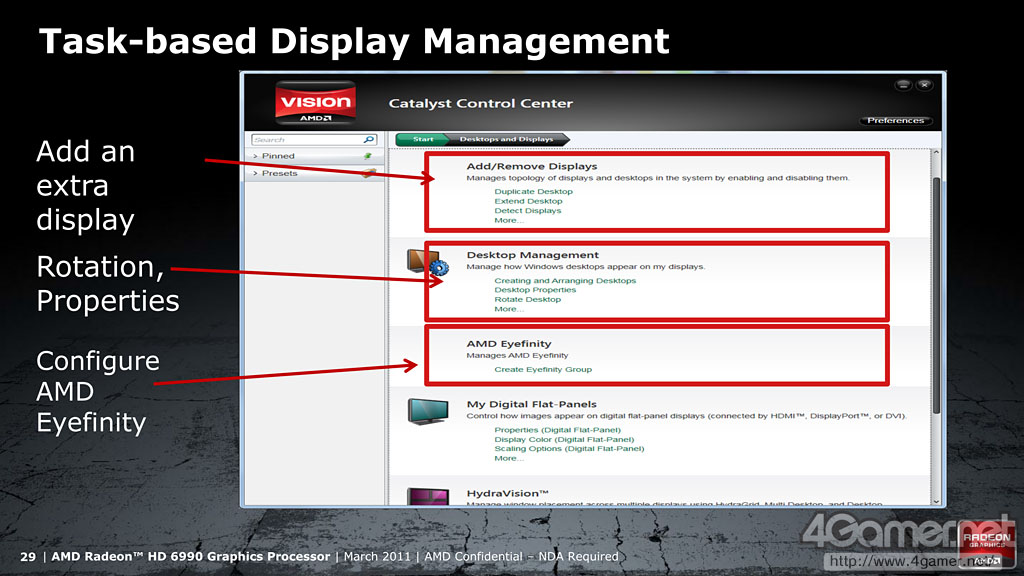Screen dimensions: 1024x576
Task: Open My Digital Flat-Panels heading
Action: [532, 404]
